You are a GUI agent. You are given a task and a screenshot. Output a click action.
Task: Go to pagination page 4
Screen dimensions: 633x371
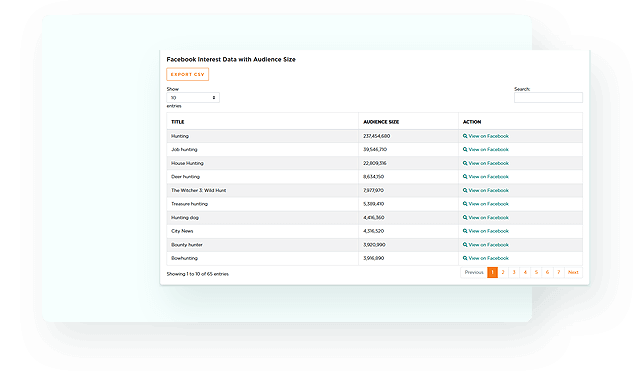click(525, 272)
